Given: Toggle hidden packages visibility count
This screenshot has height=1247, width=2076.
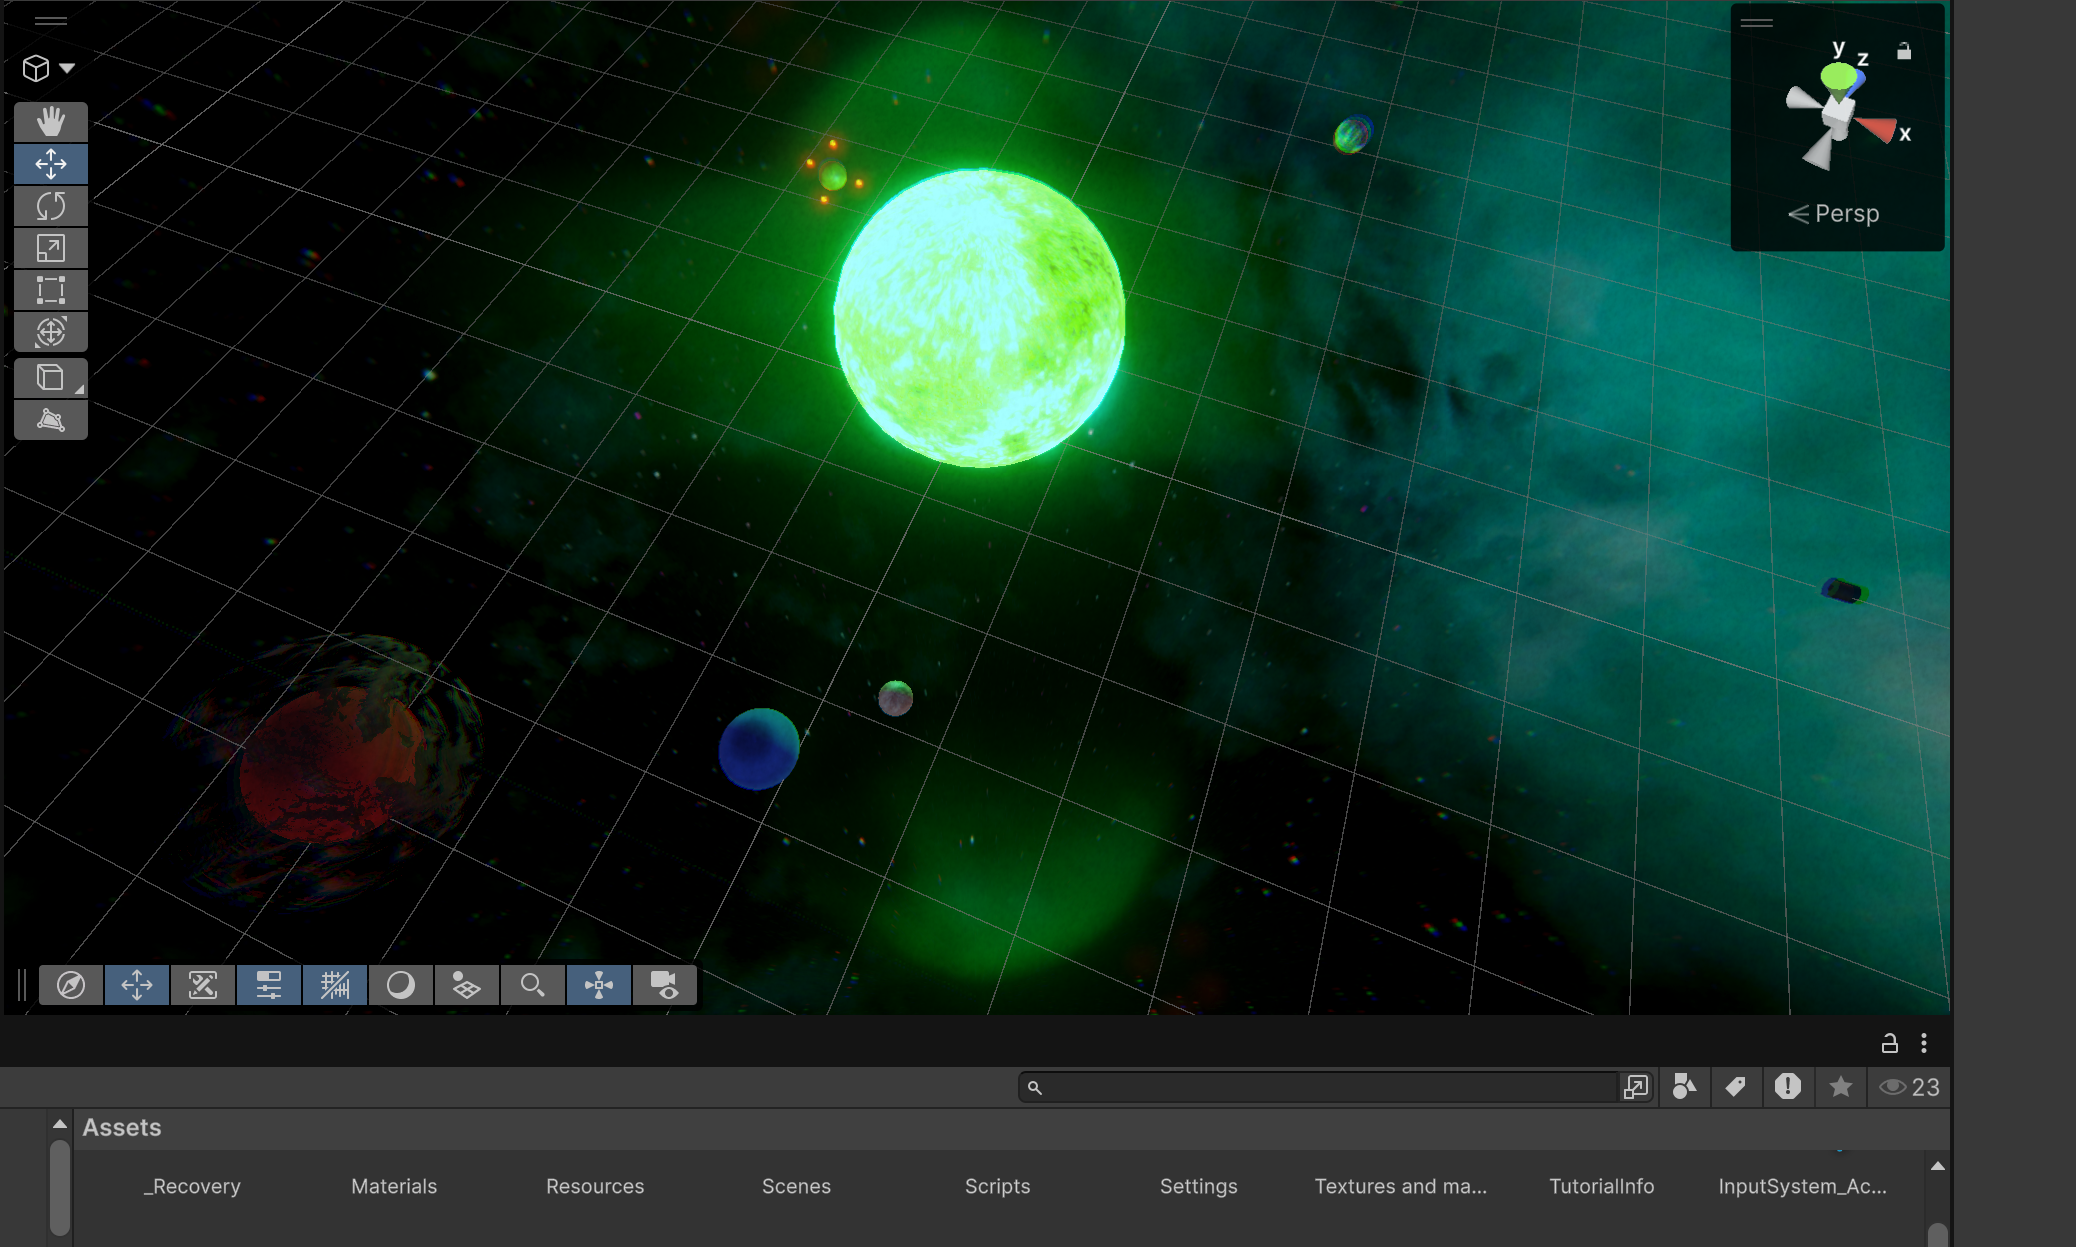Looking at the screenshot, I should pos(1909,1087).
